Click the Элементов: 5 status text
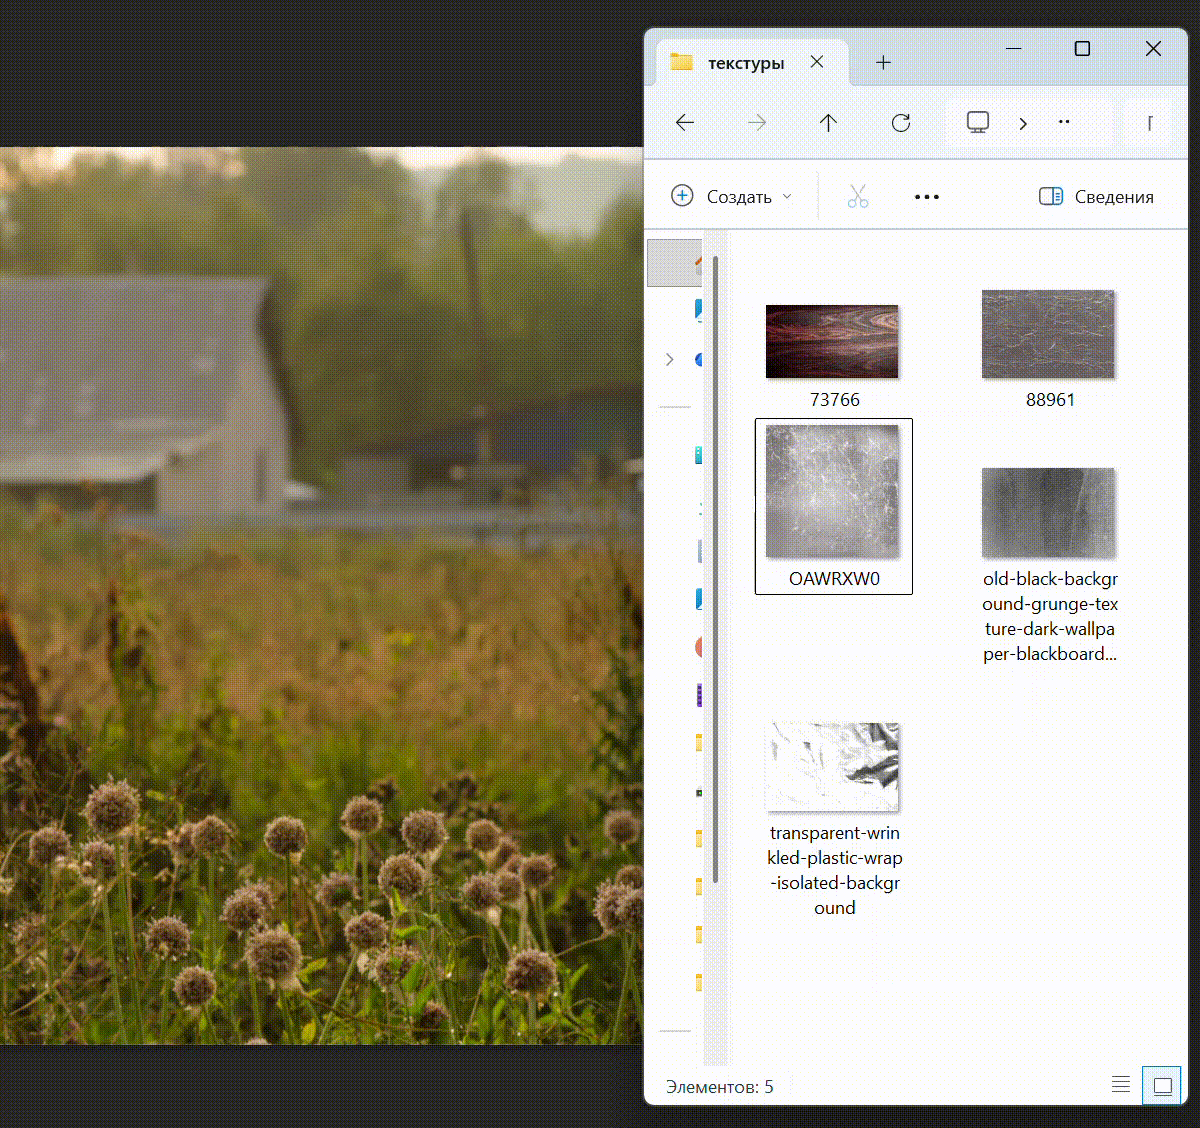 coord(720,1087)
